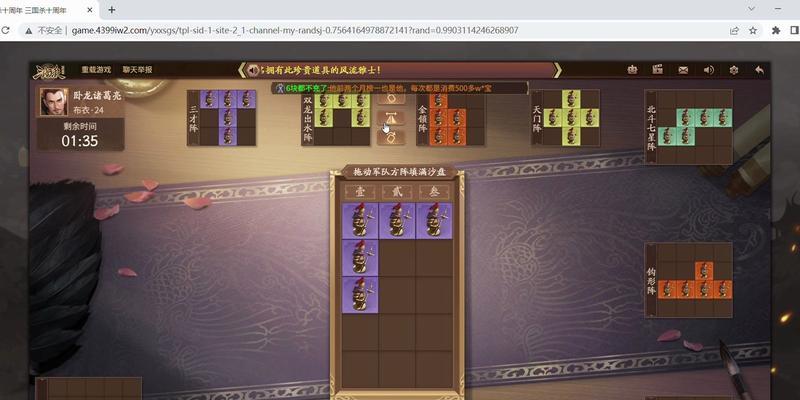This screenshot has width=800, height=400.
Task: Select the orange 金锁阵 formation piece
Action: click(x=451, y=118)
